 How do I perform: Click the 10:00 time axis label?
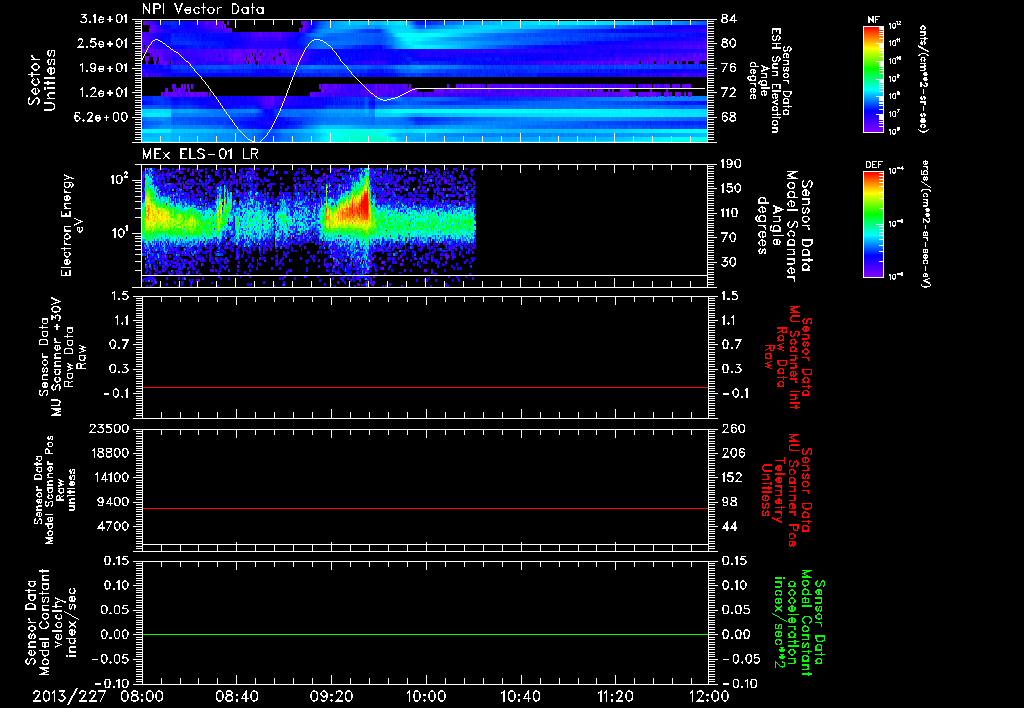(426, 696)
